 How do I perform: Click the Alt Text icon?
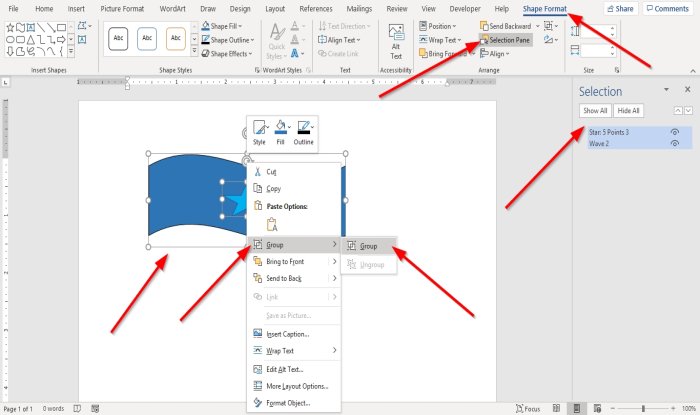396,32
